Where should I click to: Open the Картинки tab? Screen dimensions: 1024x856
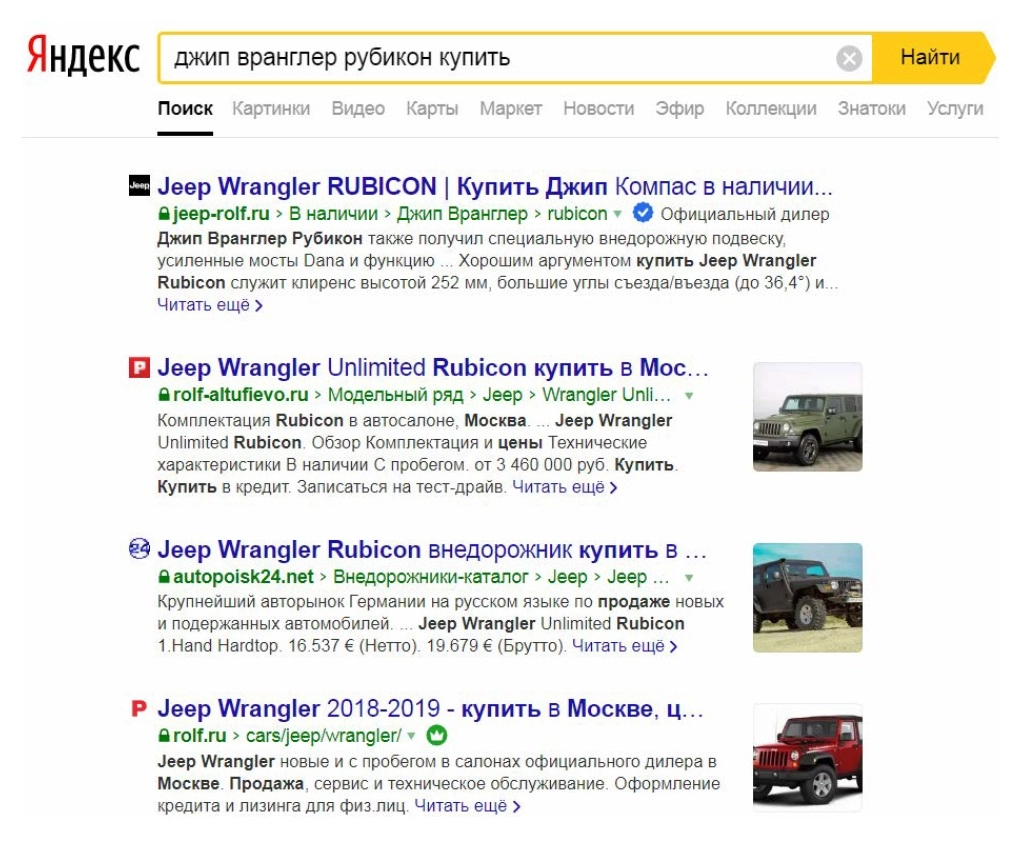click(271, 108)
